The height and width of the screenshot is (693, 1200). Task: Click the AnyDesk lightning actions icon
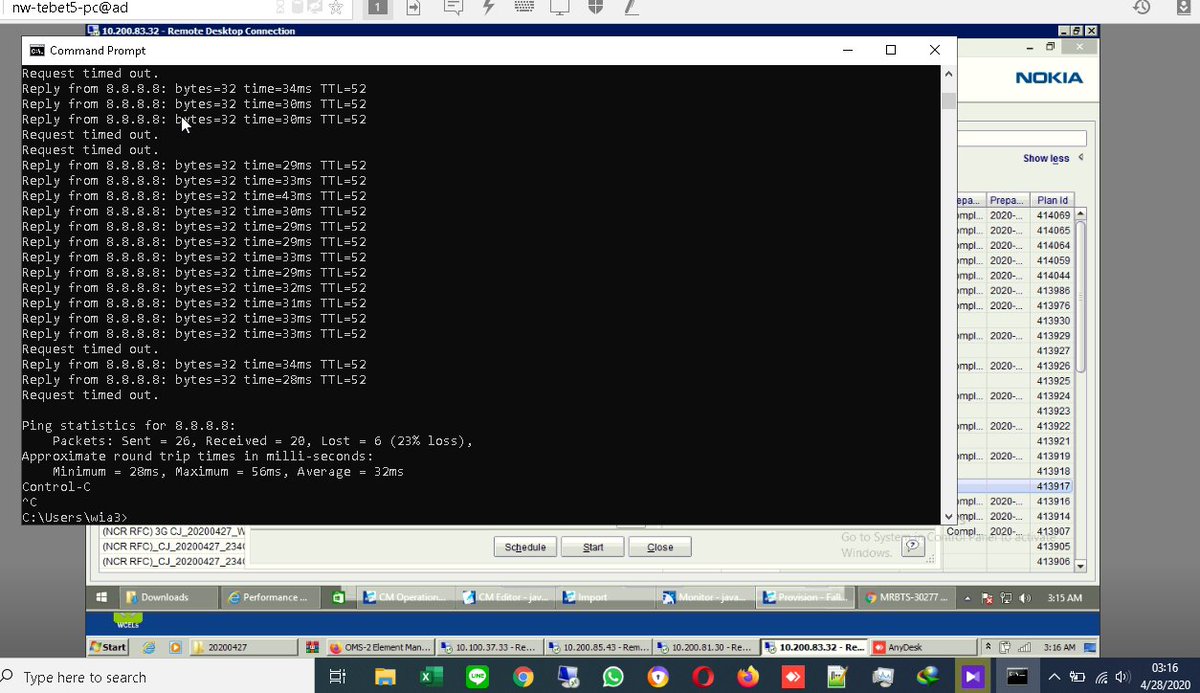click(488, 8)
